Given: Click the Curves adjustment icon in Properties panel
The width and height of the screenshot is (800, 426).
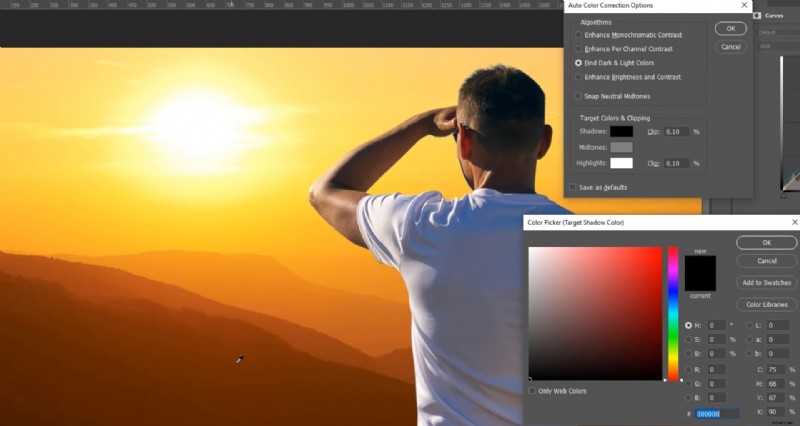Looking at the screenshot, I should click(x=757, y=16).
